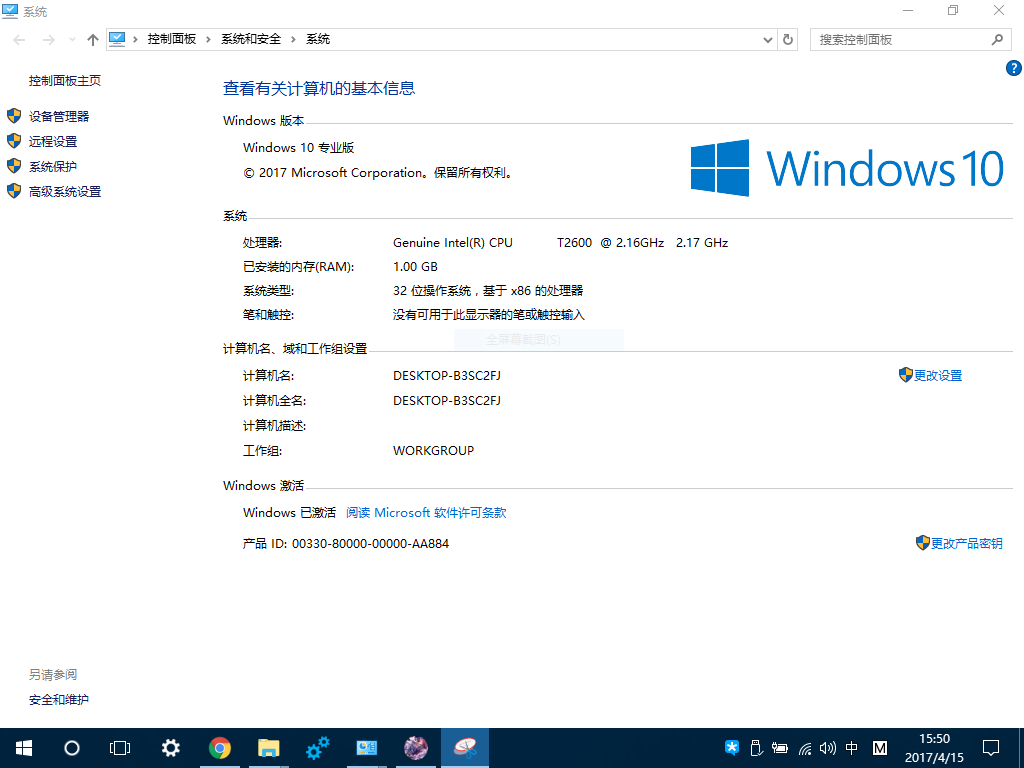Image resolution: width=1024 pixels, height=768 pixels.
Task: Click the 搜索控制面板 search field
Action: tap(900, 39)
